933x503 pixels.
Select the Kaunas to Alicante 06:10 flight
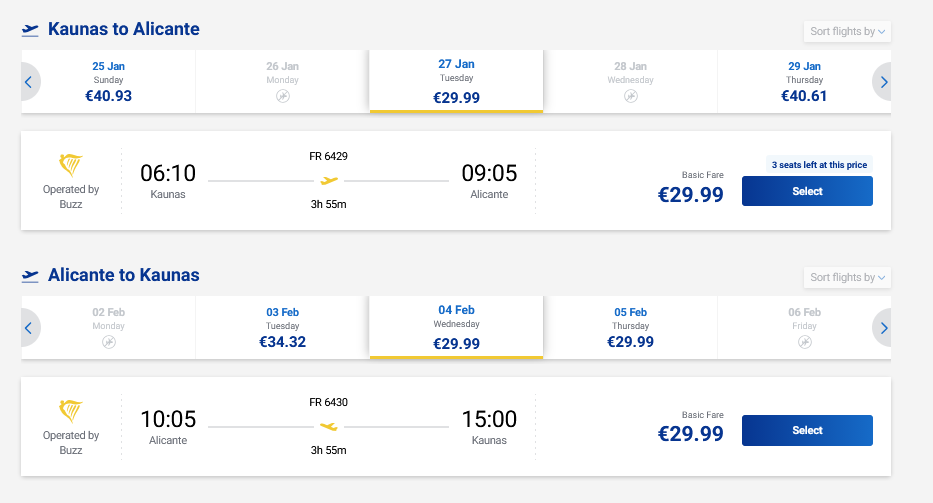[x=807, y=191]
